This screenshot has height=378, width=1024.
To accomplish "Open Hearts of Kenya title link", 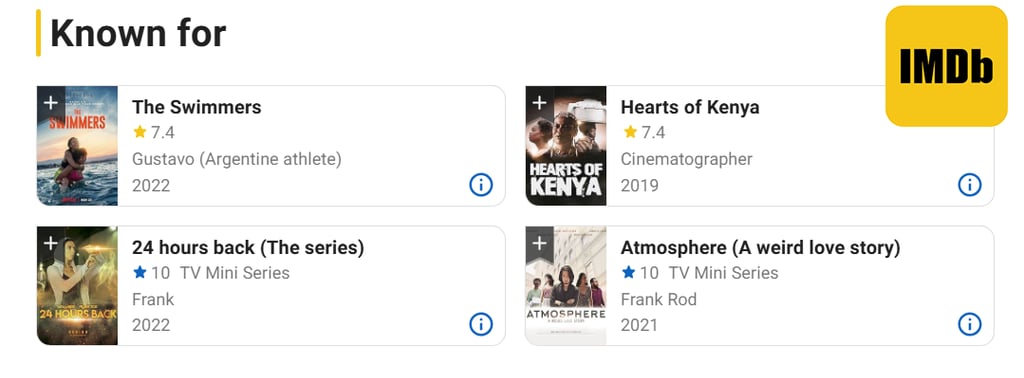I will [690, 107].
